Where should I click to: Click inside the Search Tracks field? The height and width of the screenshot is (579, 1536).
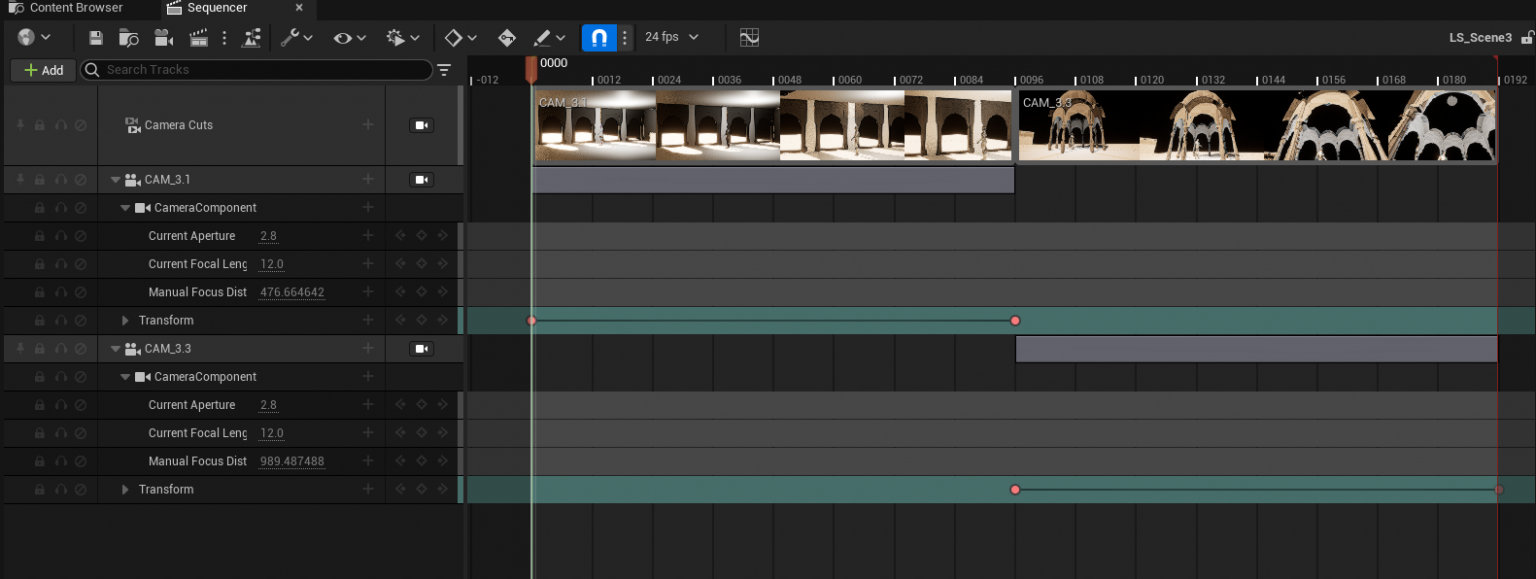(250, 70)
